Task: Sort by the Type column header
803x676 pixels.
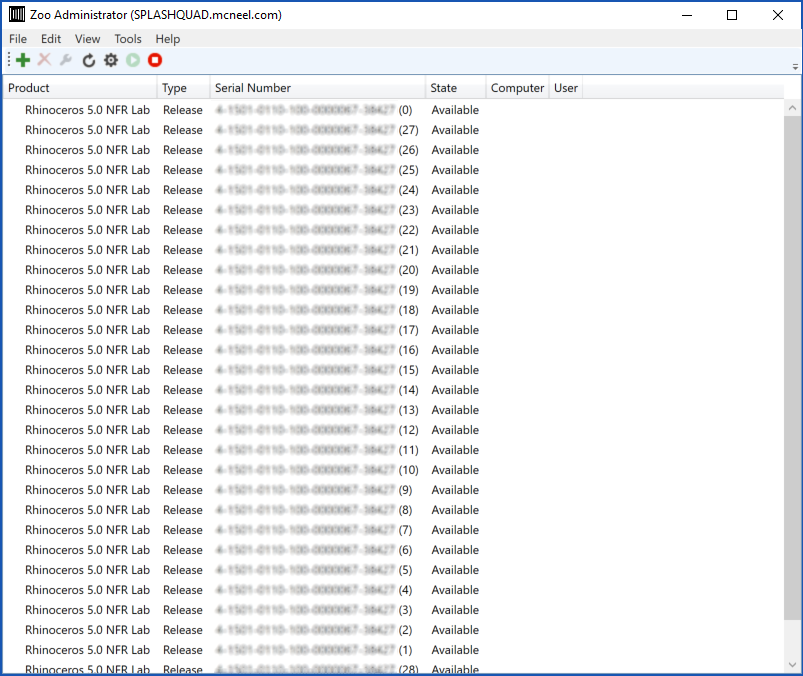Action: point(183,88)
